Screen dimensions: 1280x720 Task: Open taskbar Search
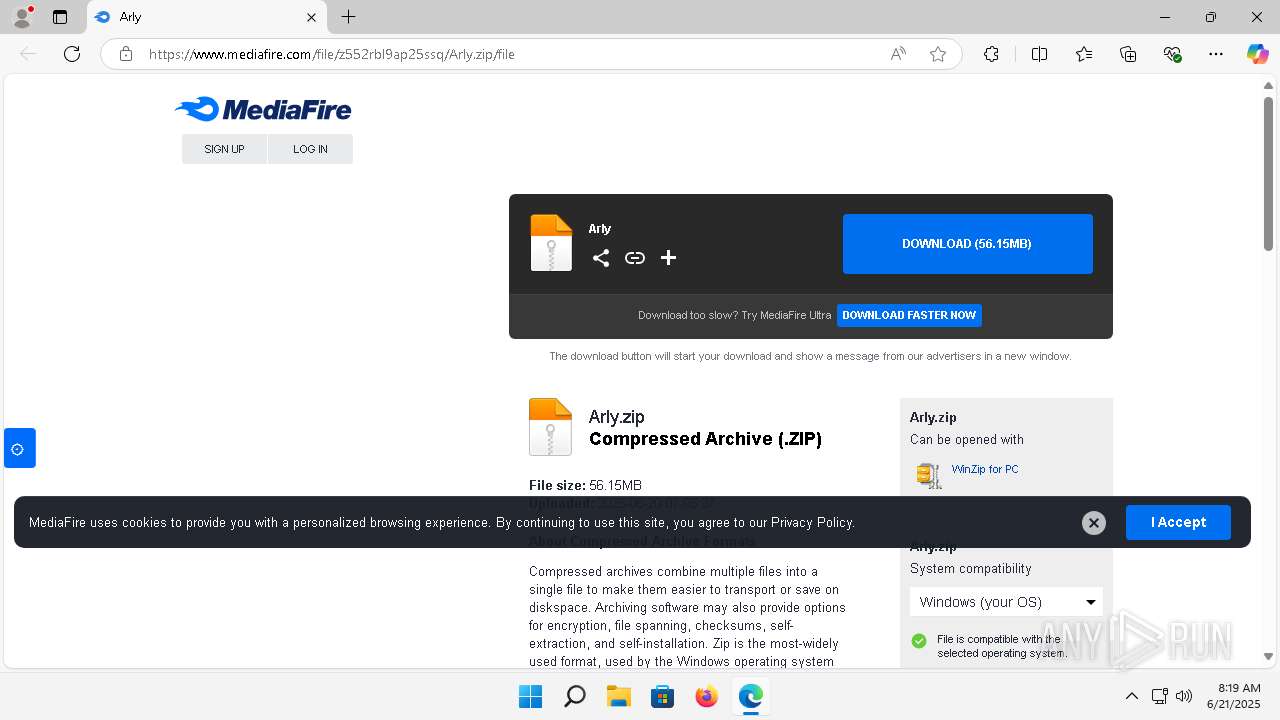(574, 696)
